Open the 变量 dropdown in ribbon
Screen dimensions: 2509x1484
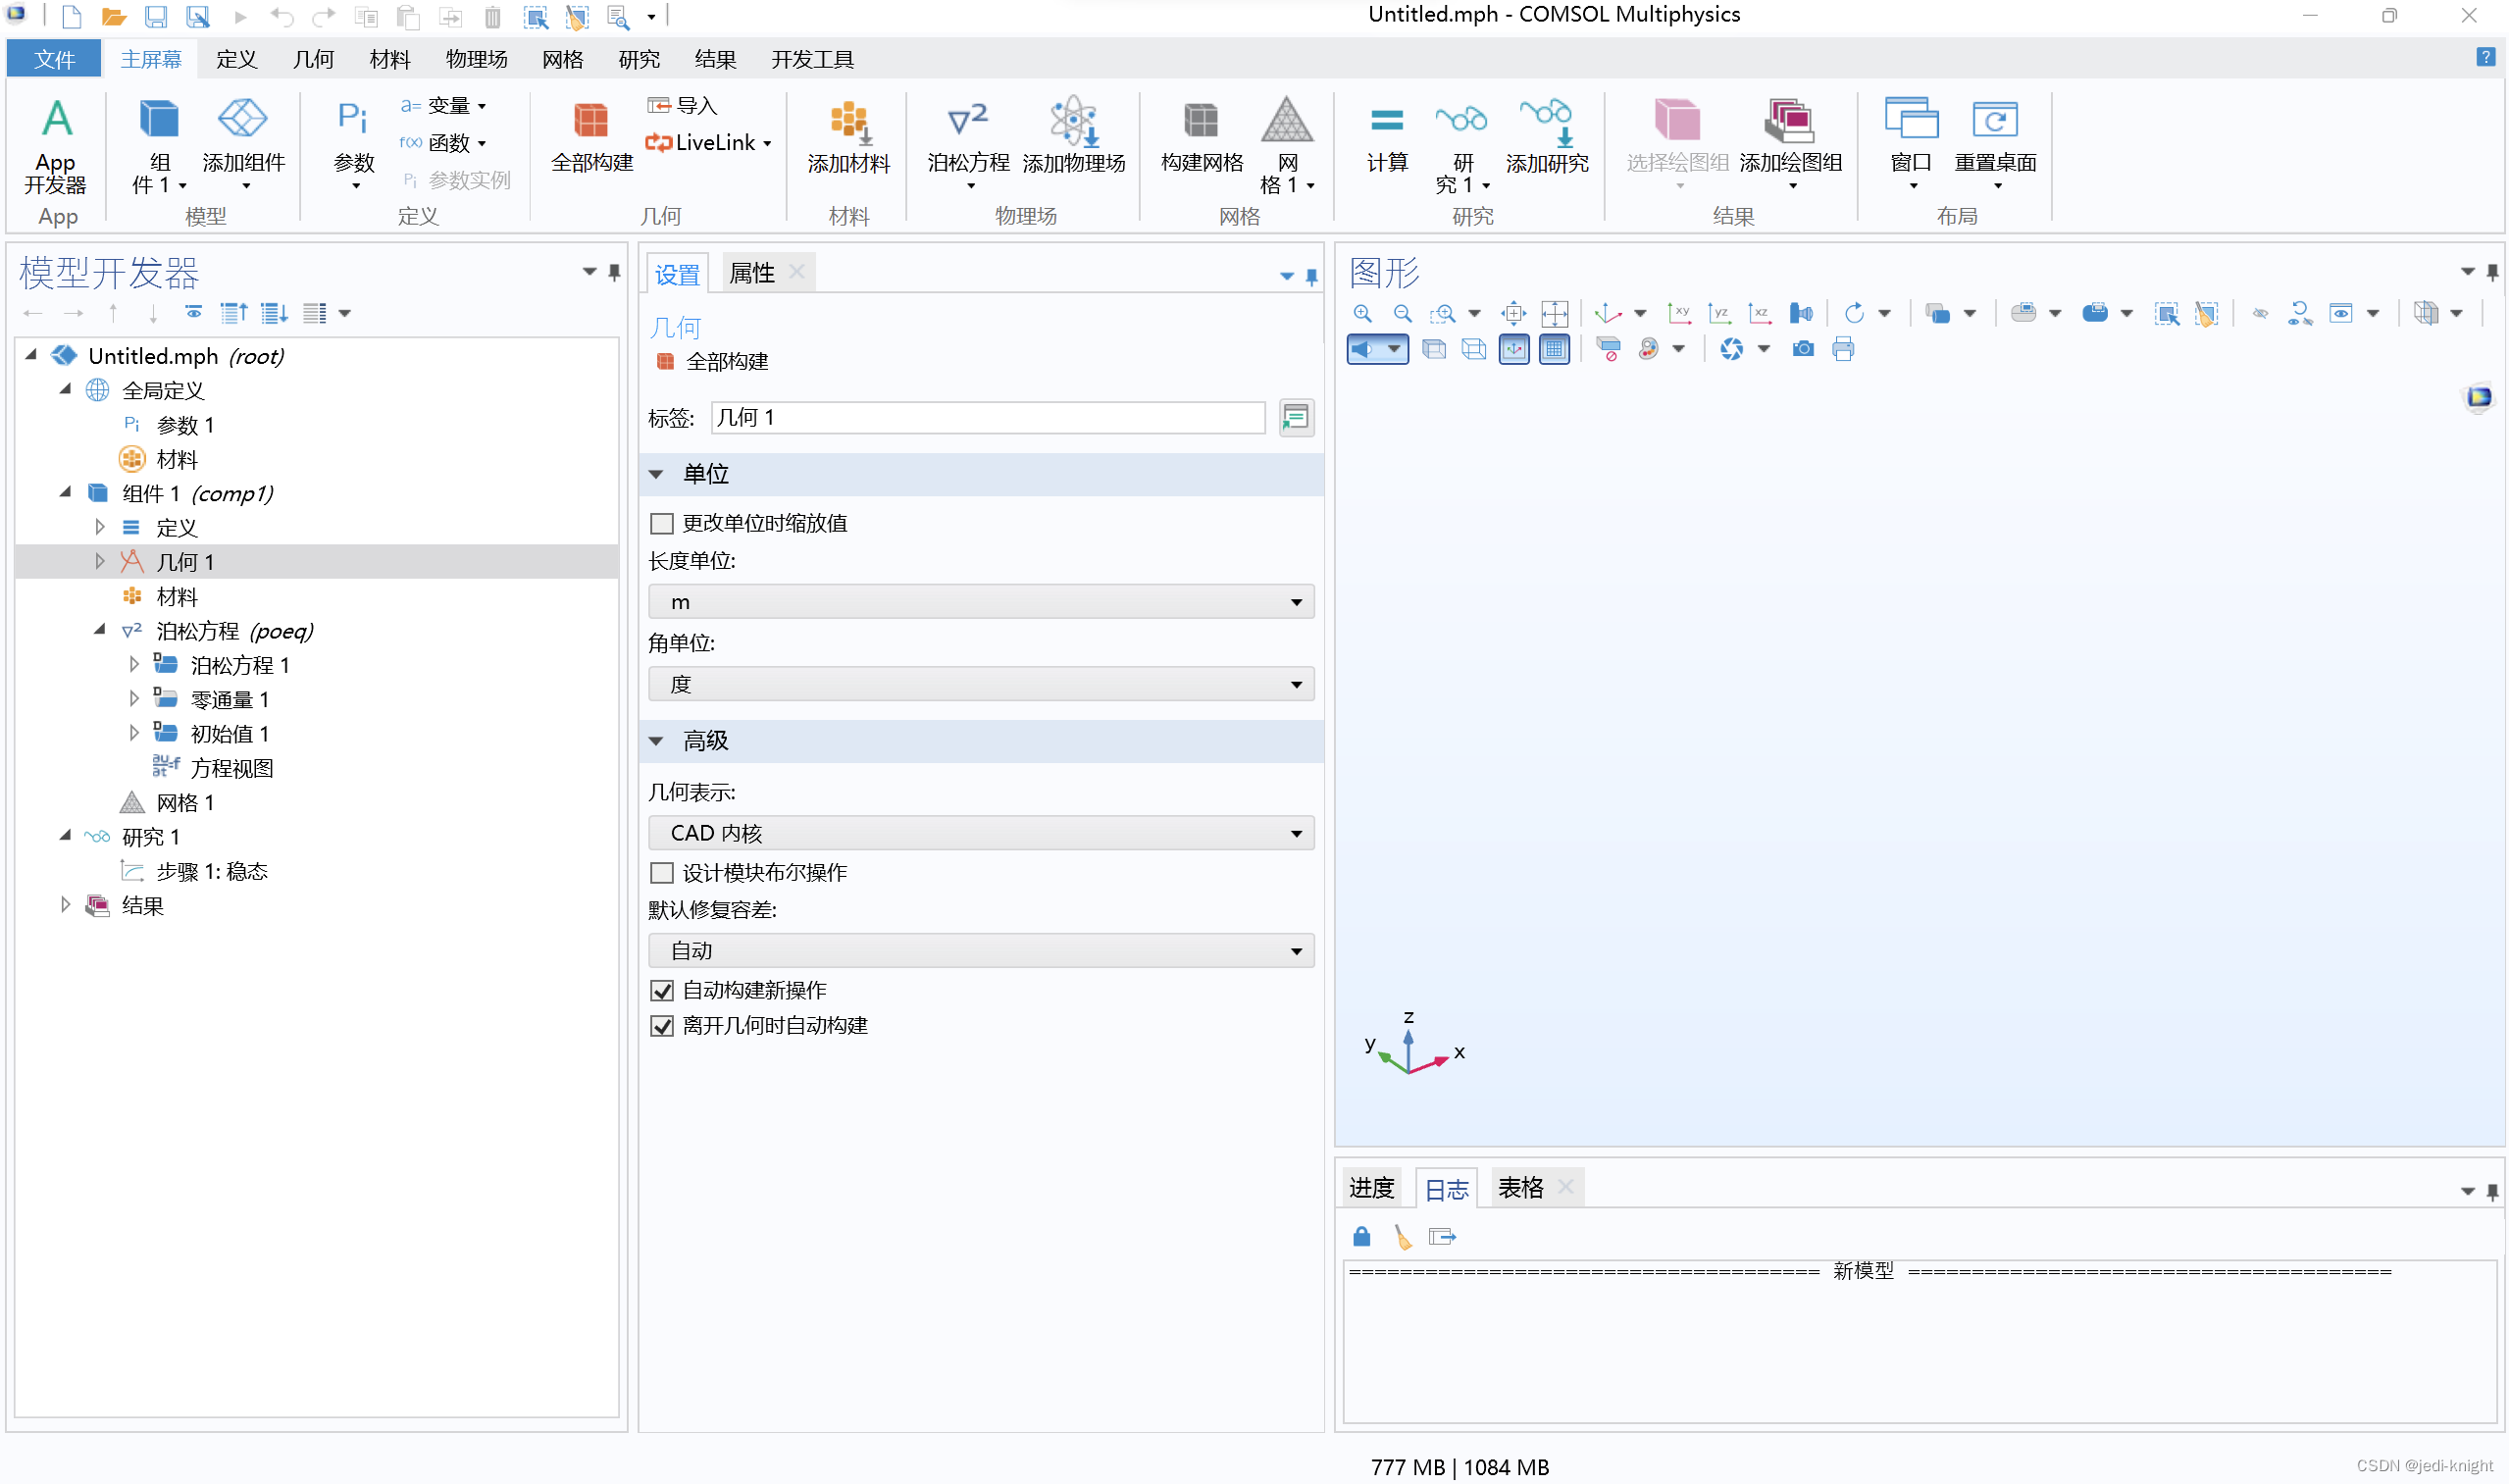tap(443, 105)
